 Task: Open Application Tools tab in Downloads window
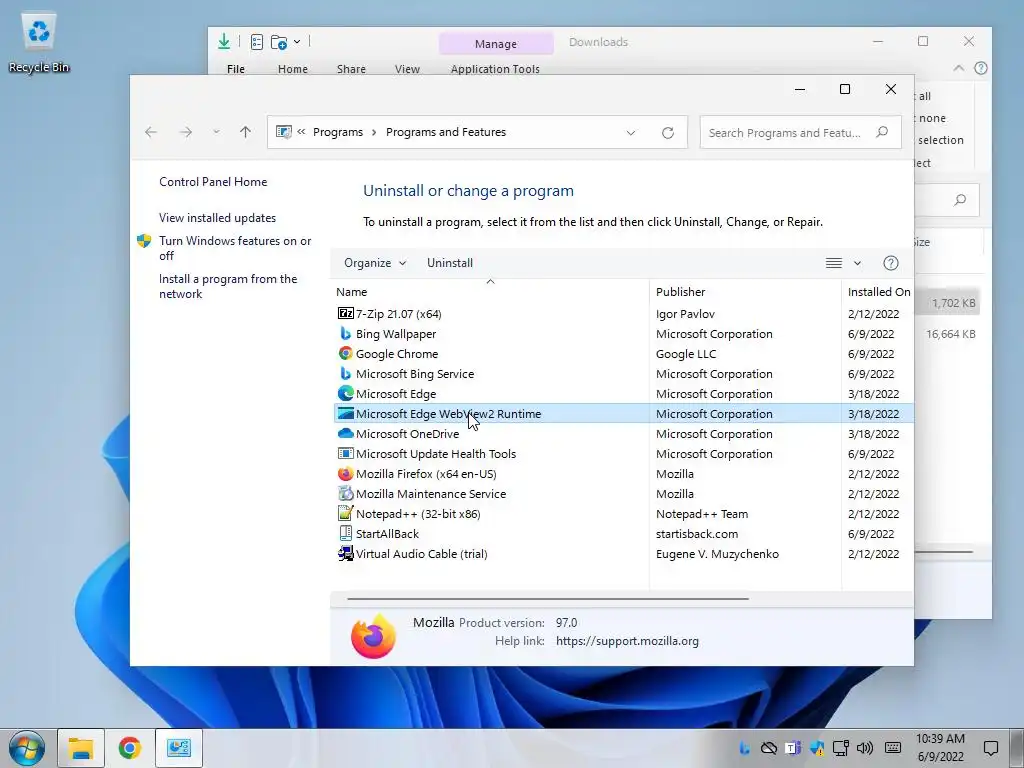(x=495, y=69)
